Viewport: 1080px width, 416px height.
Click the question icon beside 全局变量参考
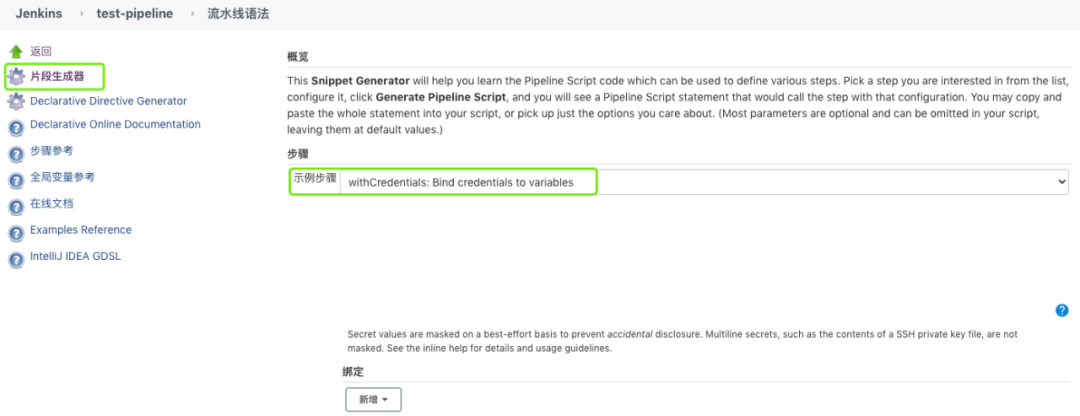pos(16,180)
